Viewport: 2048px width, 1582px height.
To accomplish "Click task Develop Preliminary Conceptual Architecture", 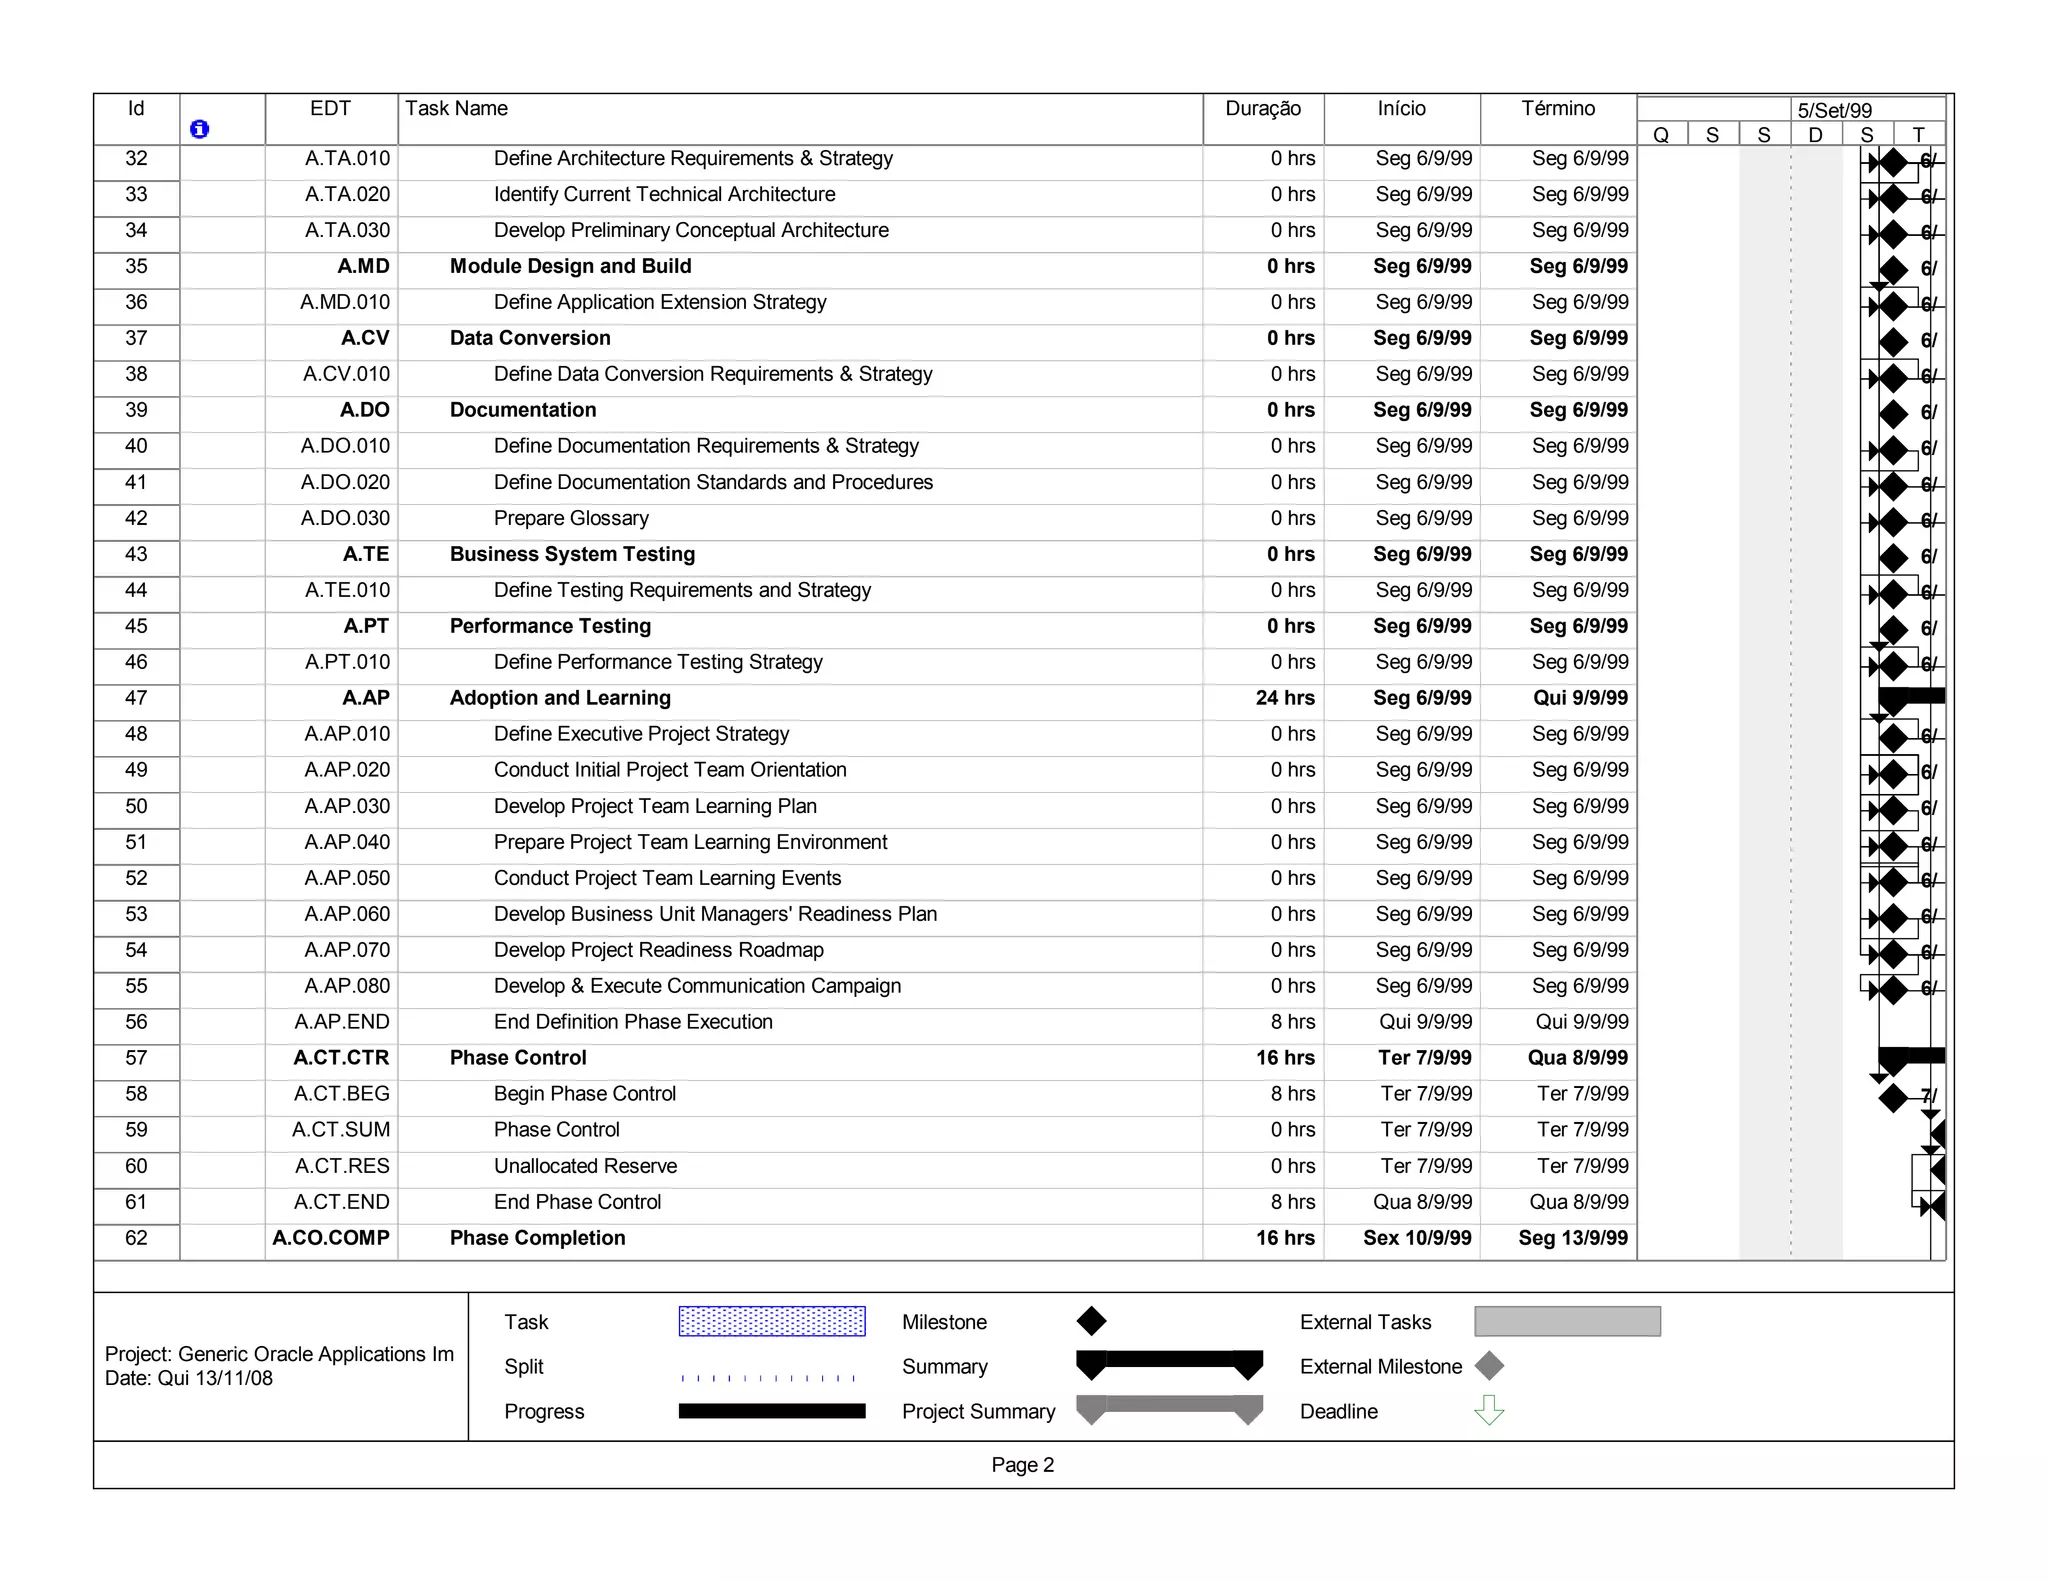I will click(x=691, y=230).
